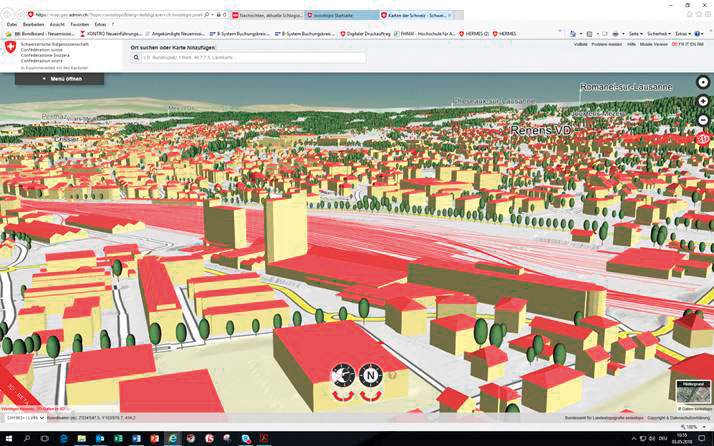Click the Problem melden link
Screen dimensions: 714x446
click(607, 44)
